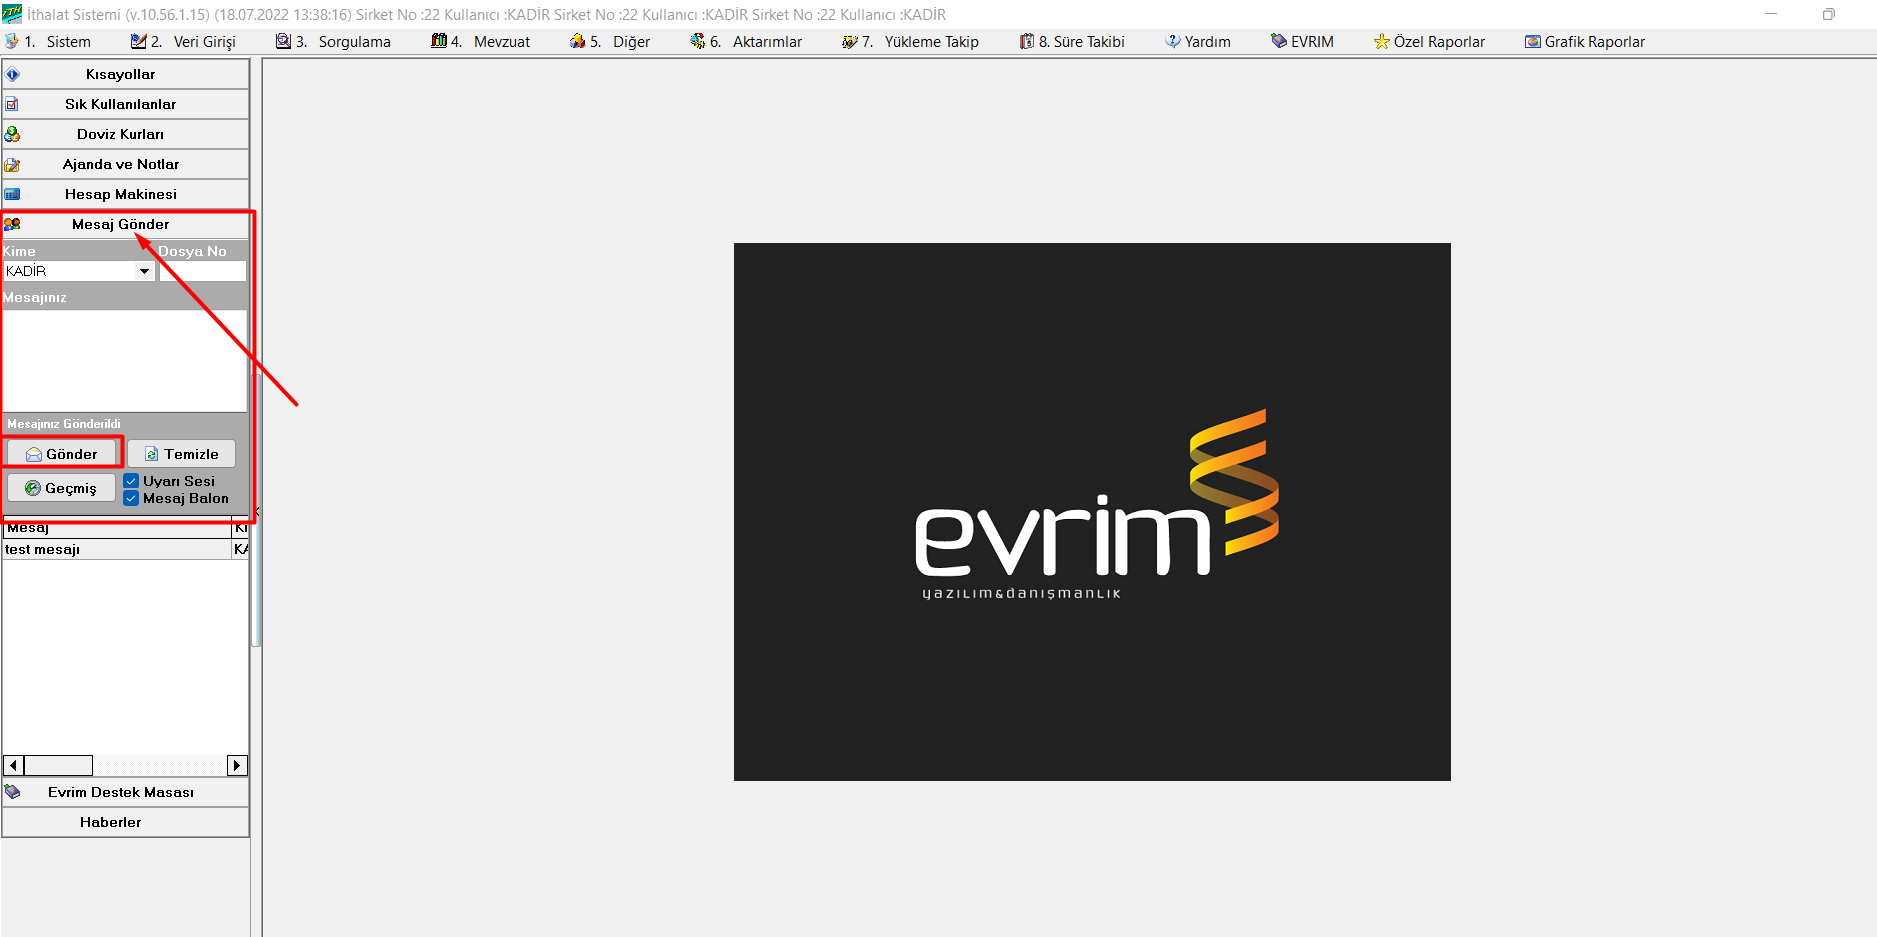
Task: Select the 'test mesajı' row
Action: [x=125, y=549]
